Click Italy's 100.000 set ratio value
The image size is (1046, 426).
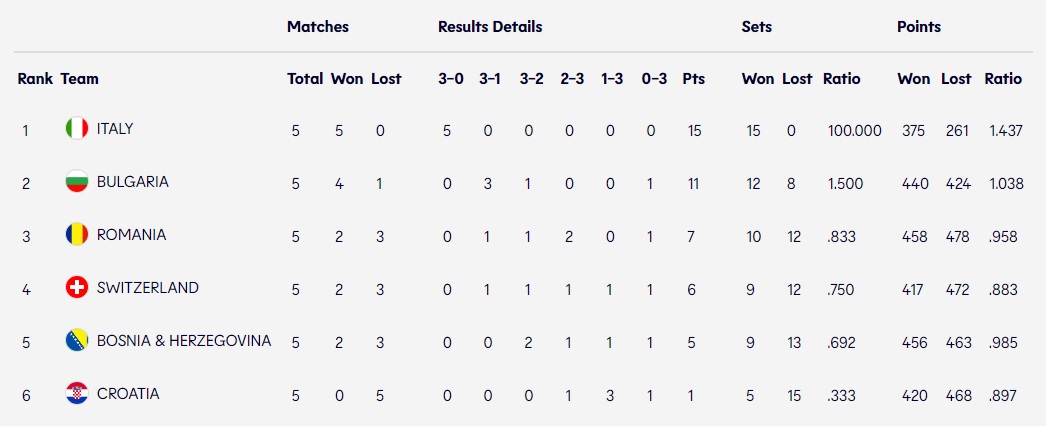pyautogui.click(x=855, y=130)
